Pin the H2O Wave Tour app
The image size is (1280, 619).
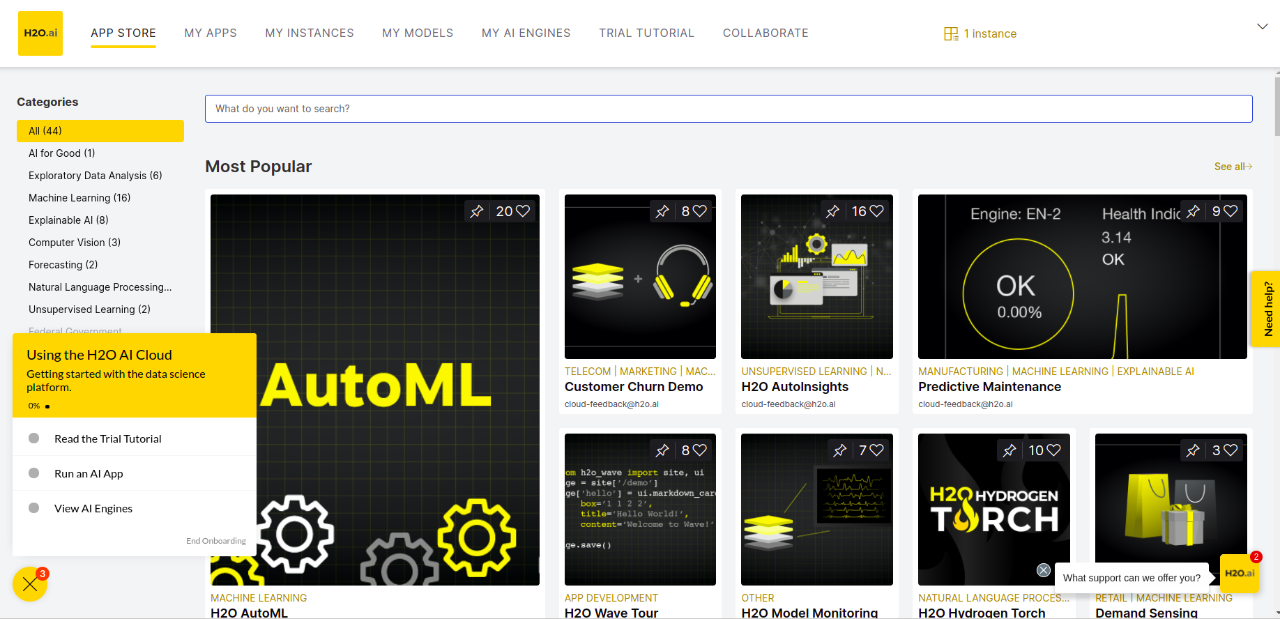[662, 450]
